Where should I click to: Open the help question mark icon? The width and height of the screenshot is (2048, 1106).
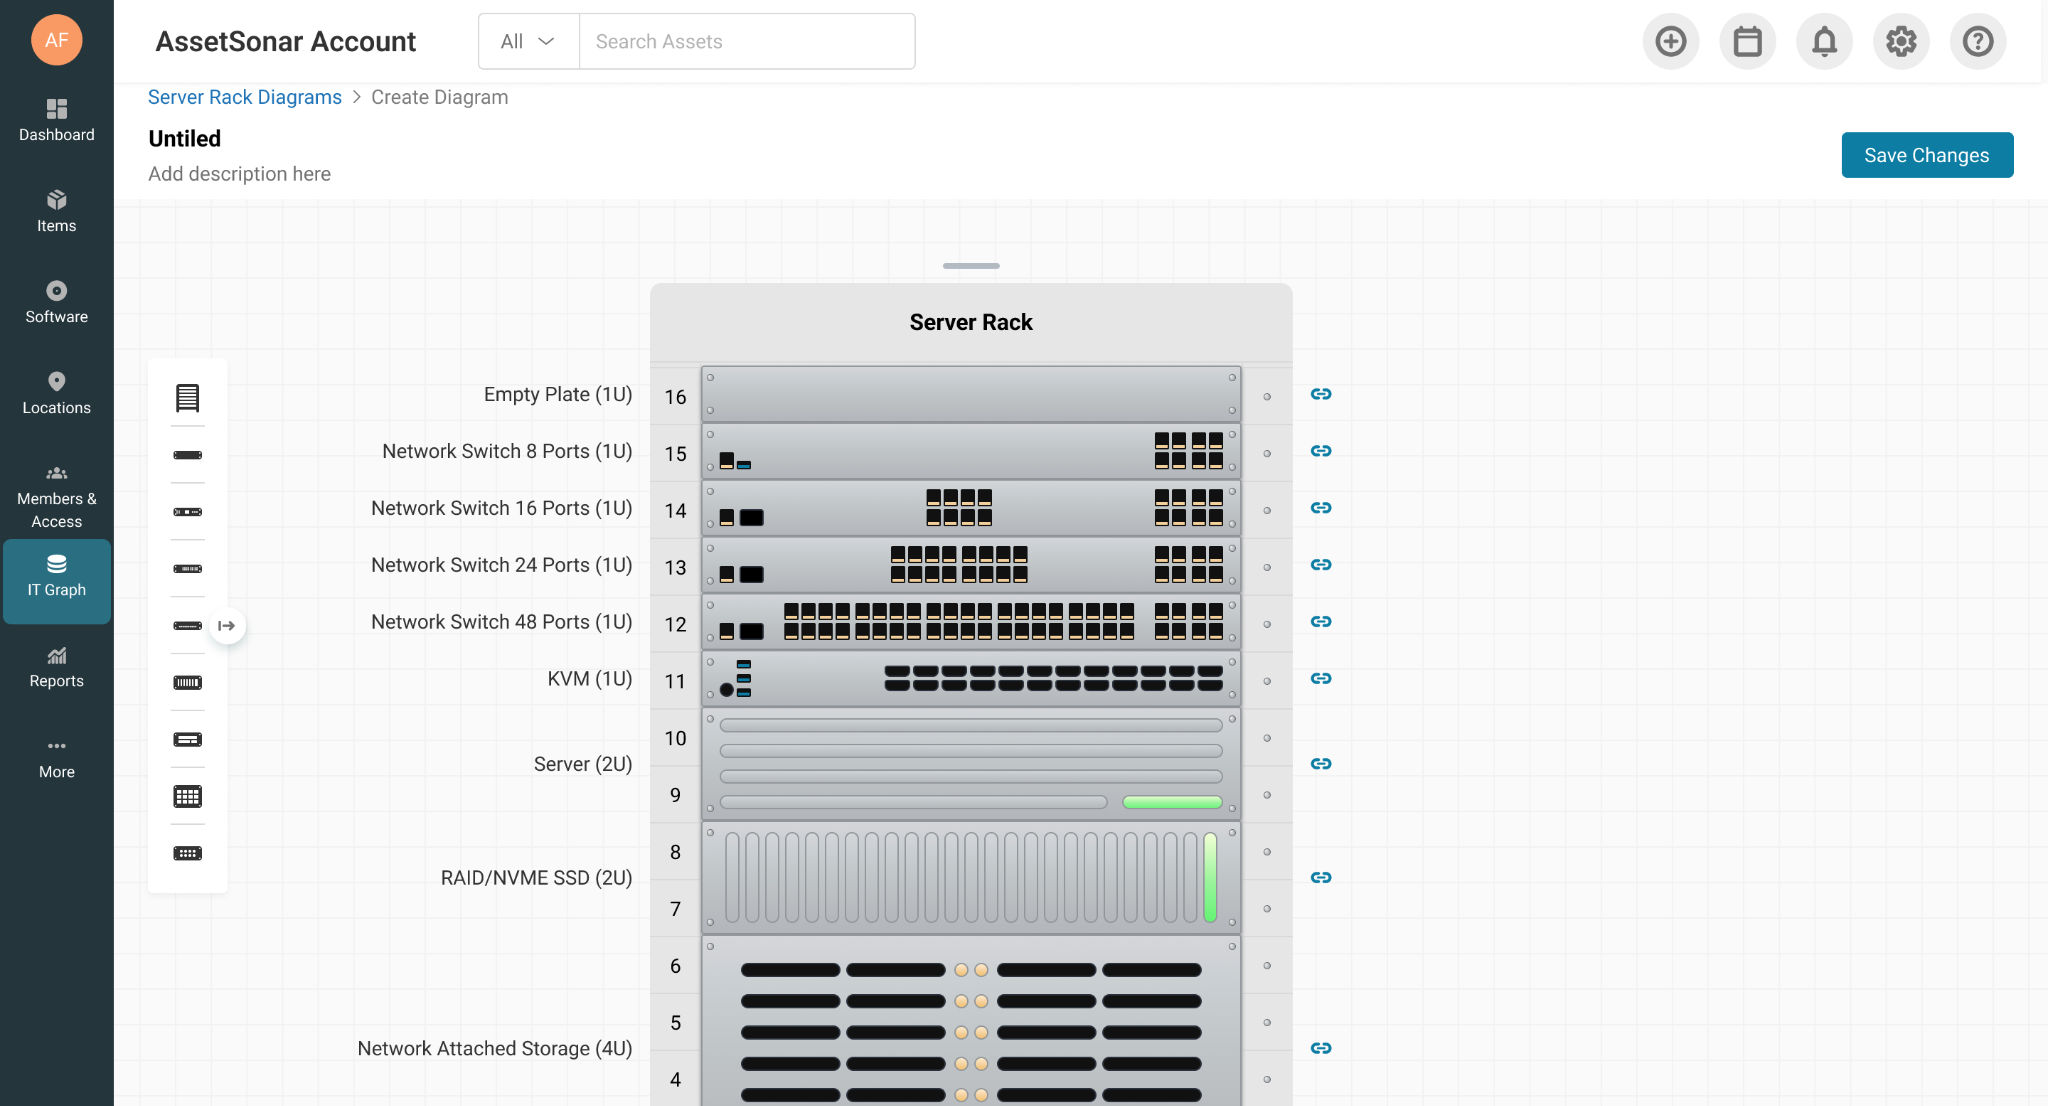point(1978,41)
